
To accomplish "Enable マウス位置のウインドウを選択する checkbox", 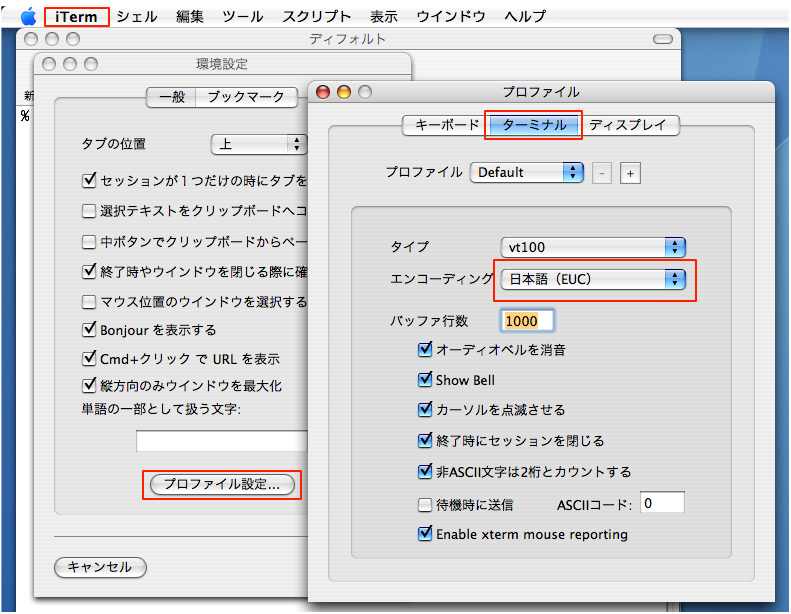I will point(89,302).
